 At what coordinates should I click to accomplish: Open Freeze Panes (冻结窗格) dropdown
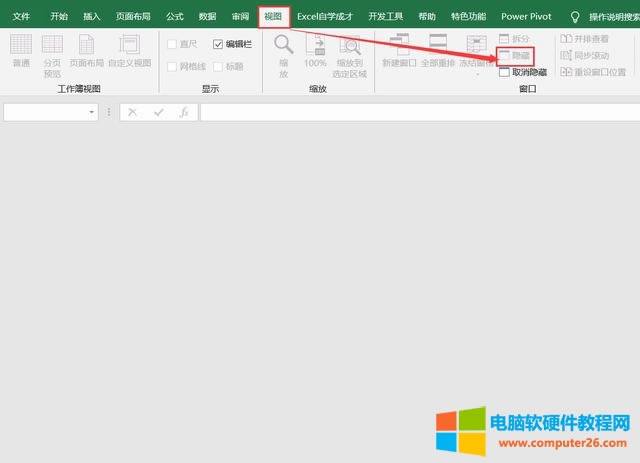pyautogui.click(x=476, y=55)
